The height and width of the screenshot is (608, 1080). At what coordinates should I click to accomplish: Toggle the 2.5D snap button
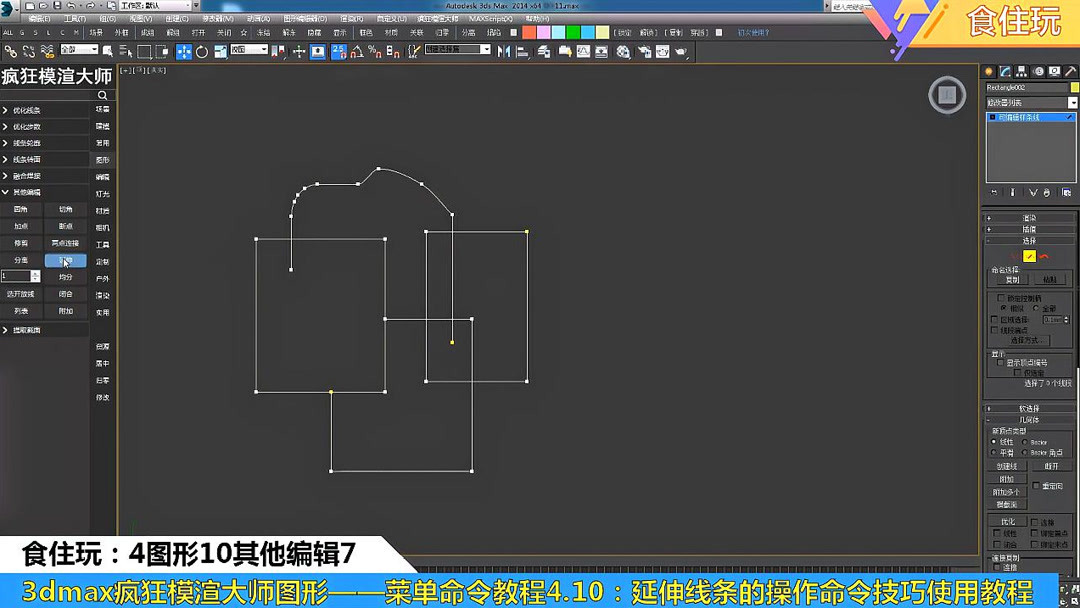coord(336,50)
